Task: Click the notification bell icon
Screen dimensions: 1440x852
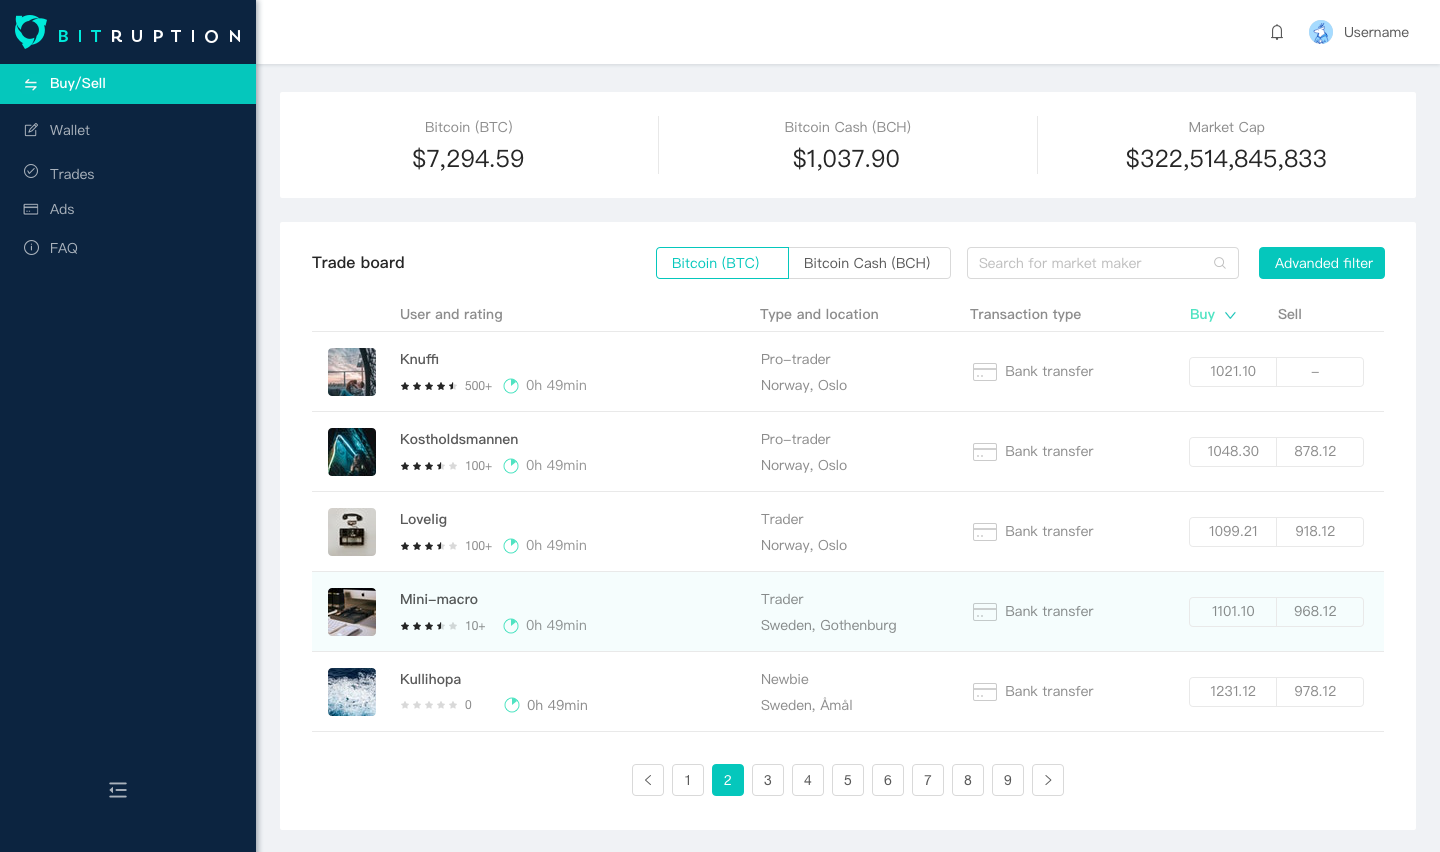Action: click(x=1277, y=32)
